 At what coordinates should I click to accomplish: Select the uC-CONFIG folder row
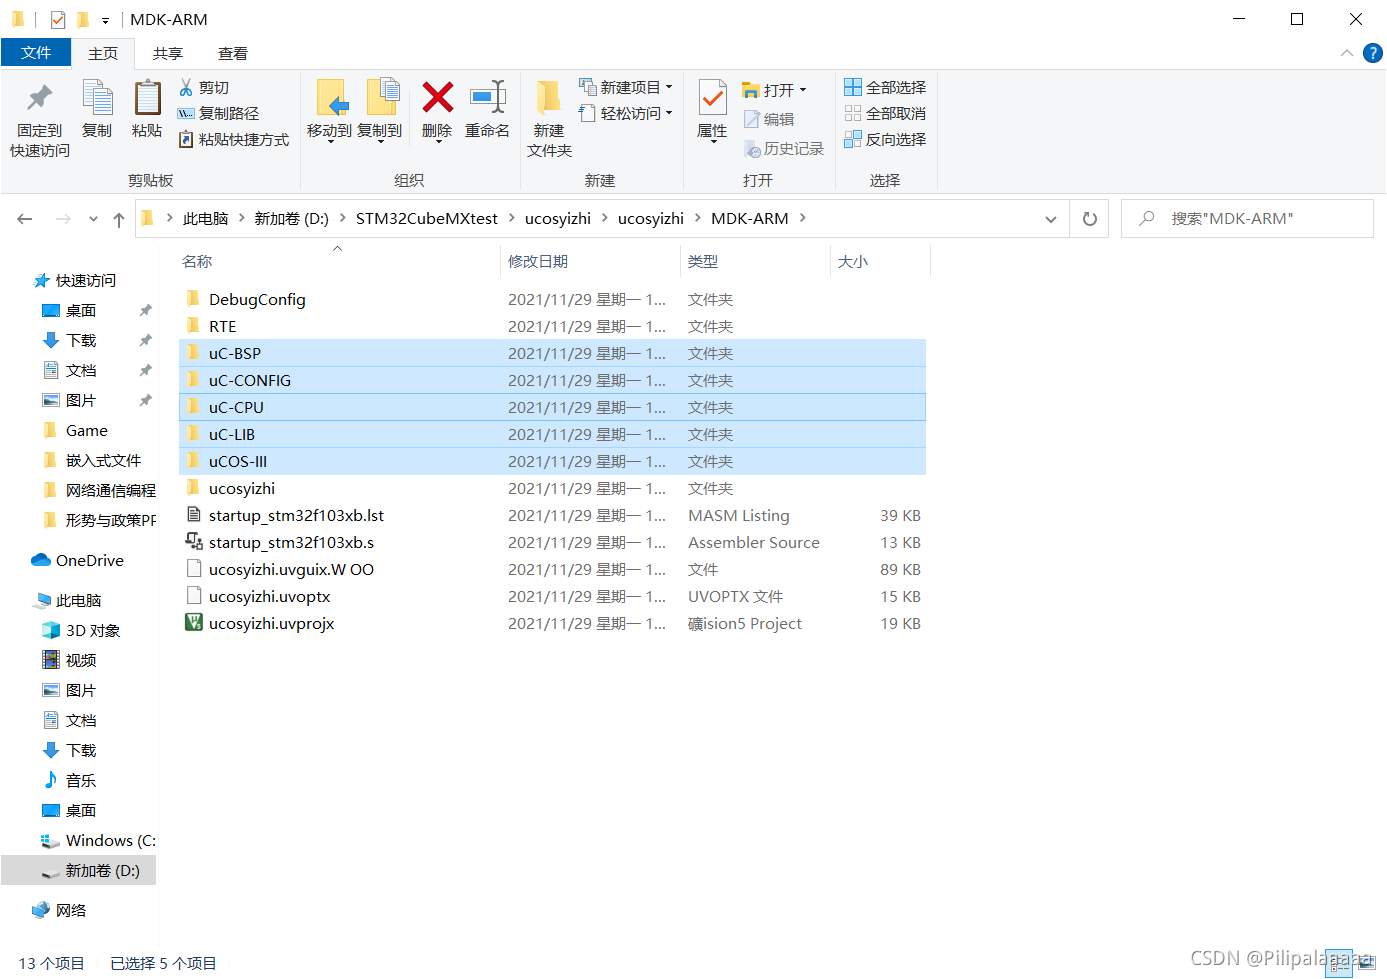pyautogui.click(x=552, y=380)
